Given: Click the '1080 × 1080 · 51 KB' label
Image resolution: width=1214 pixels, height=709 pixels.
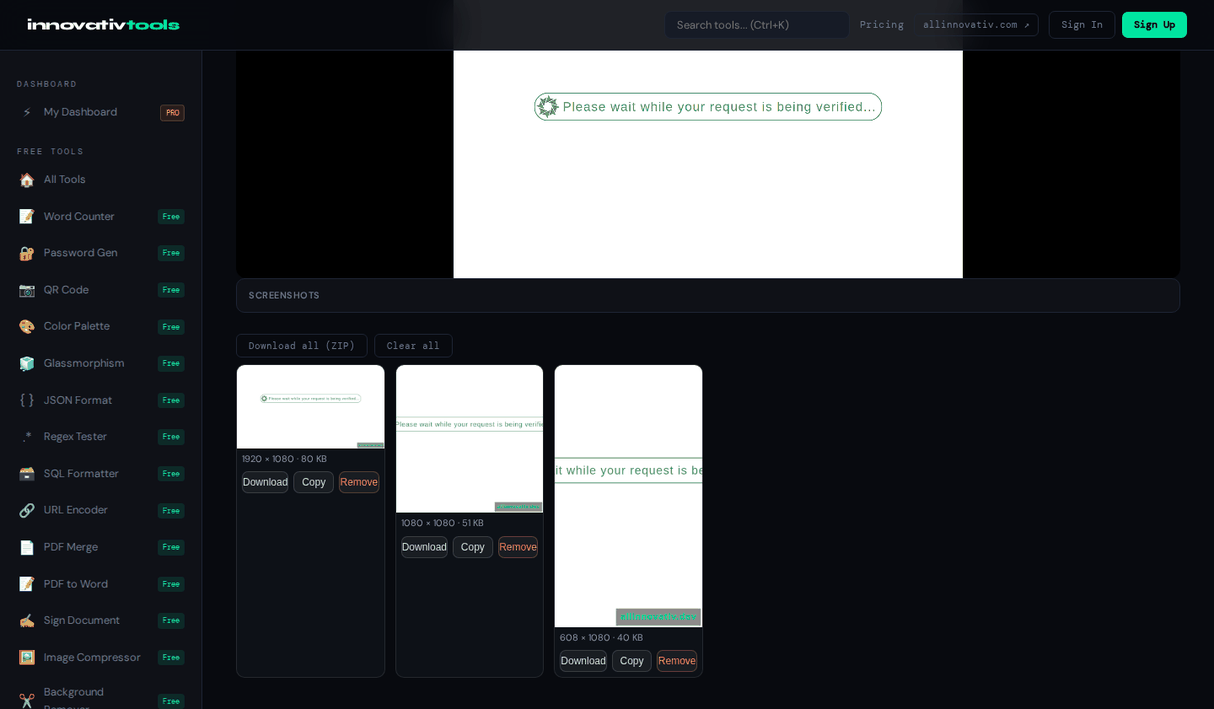Looking at the screenshot, I should tap(442, 523).
